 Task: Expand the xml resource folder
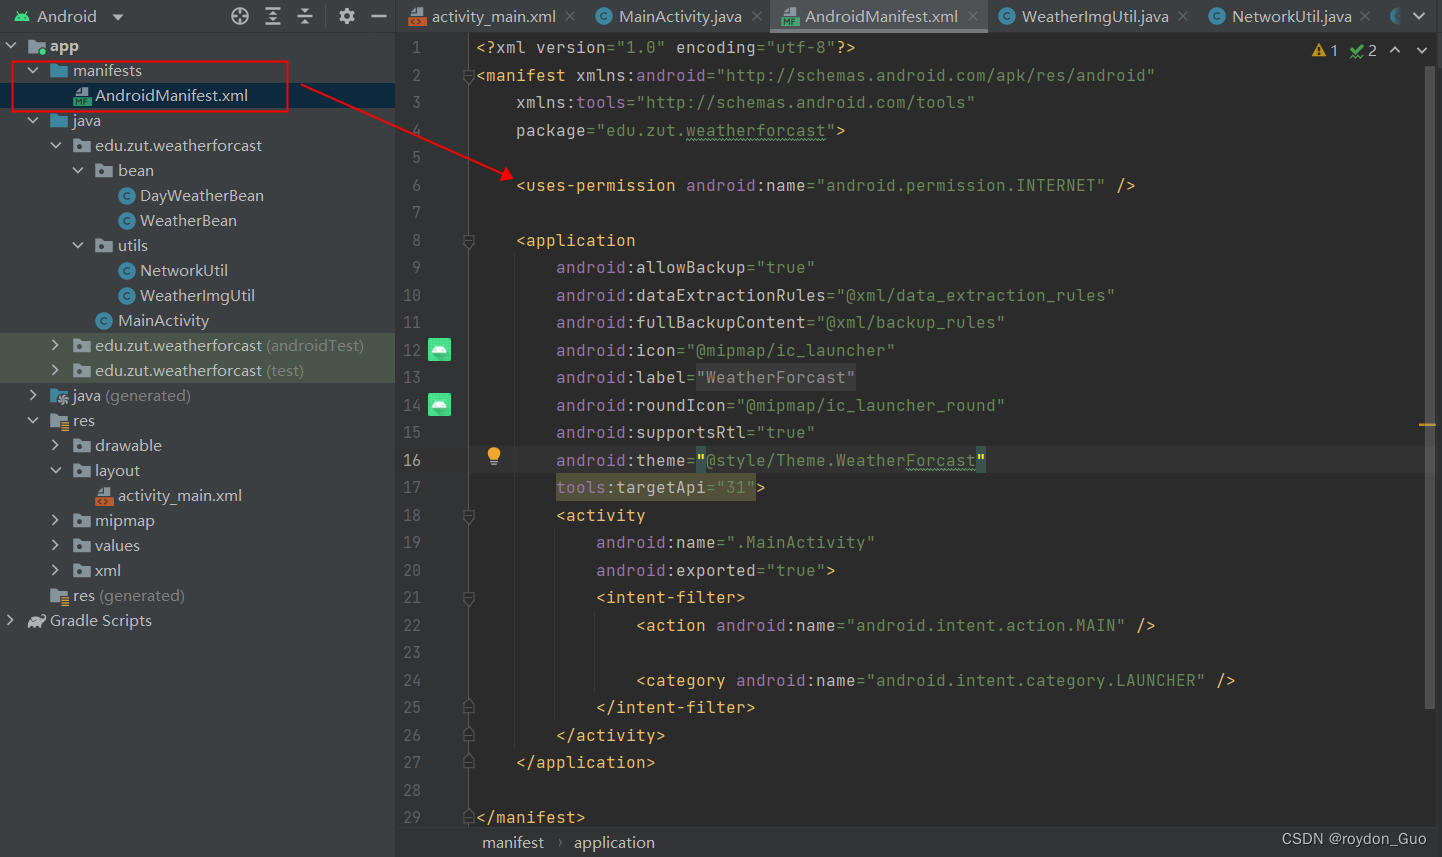coord(55,571)
